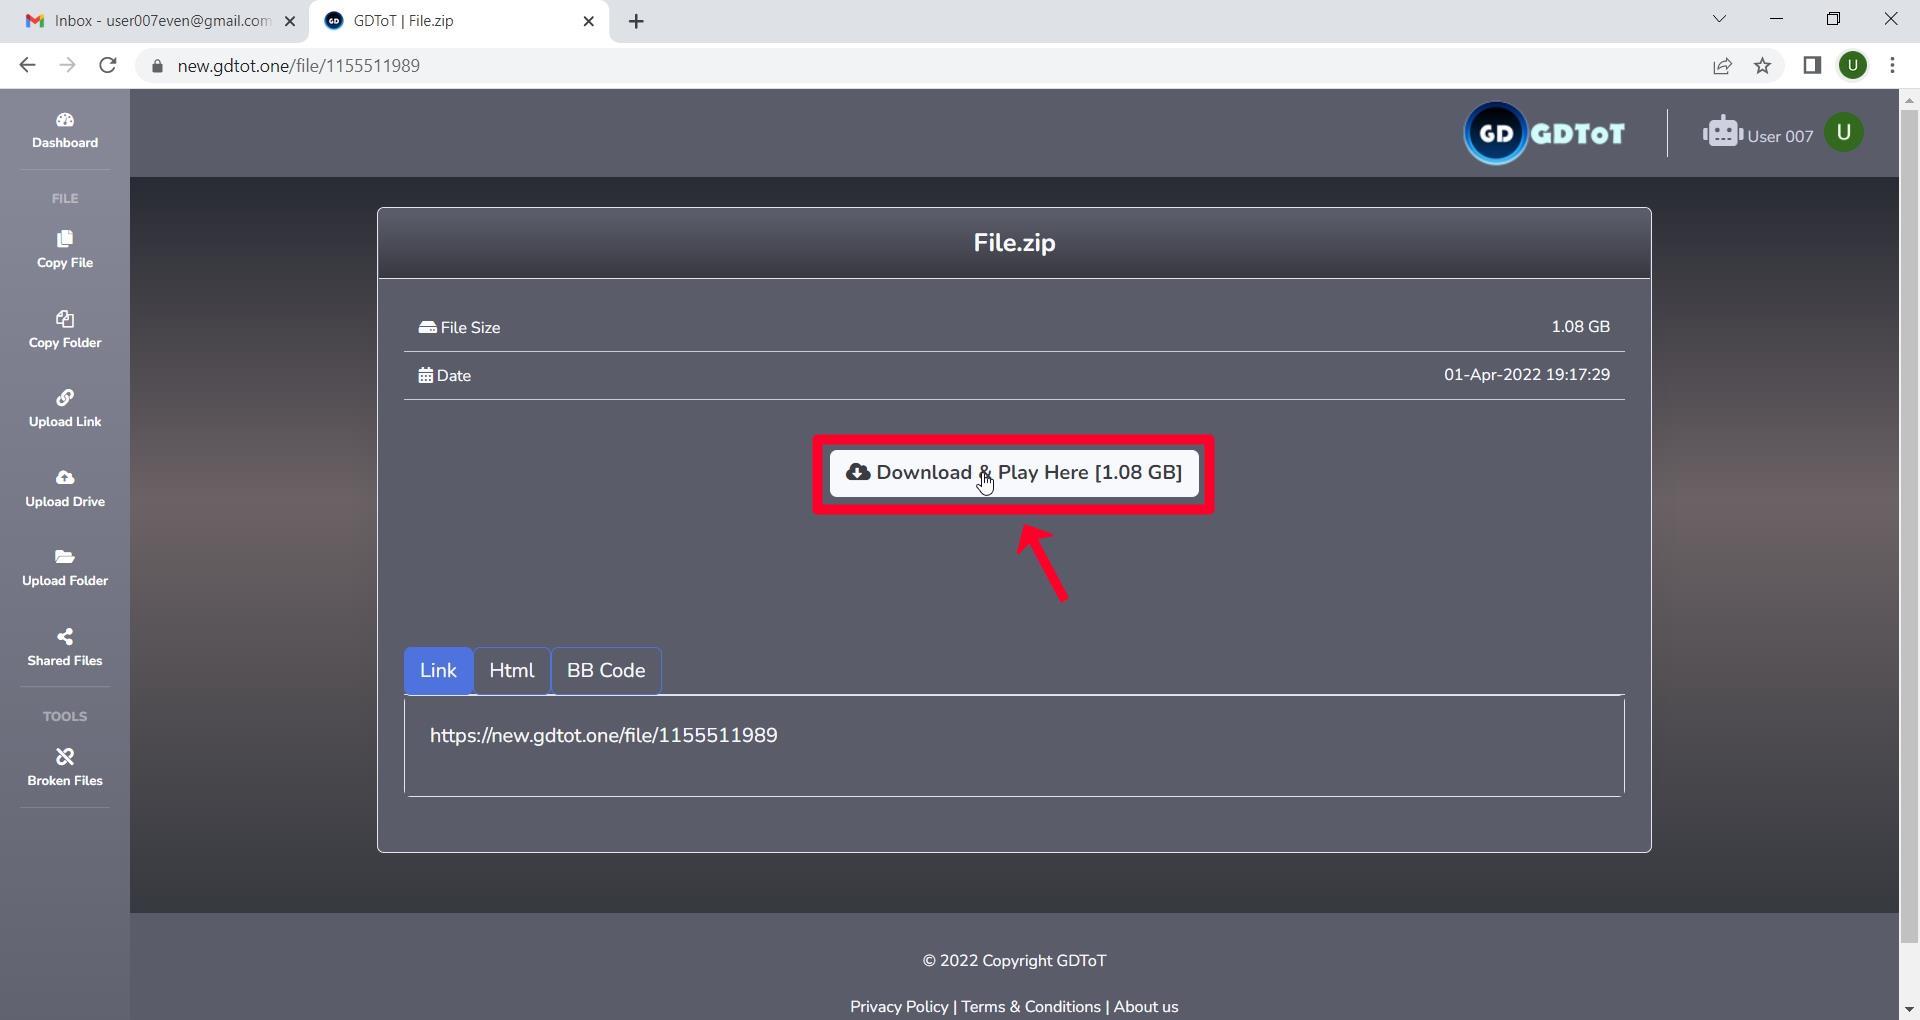This screenshot has width=1920, height=1020.
Task: Select Copy File in sidebar
Action: (64, 250)
